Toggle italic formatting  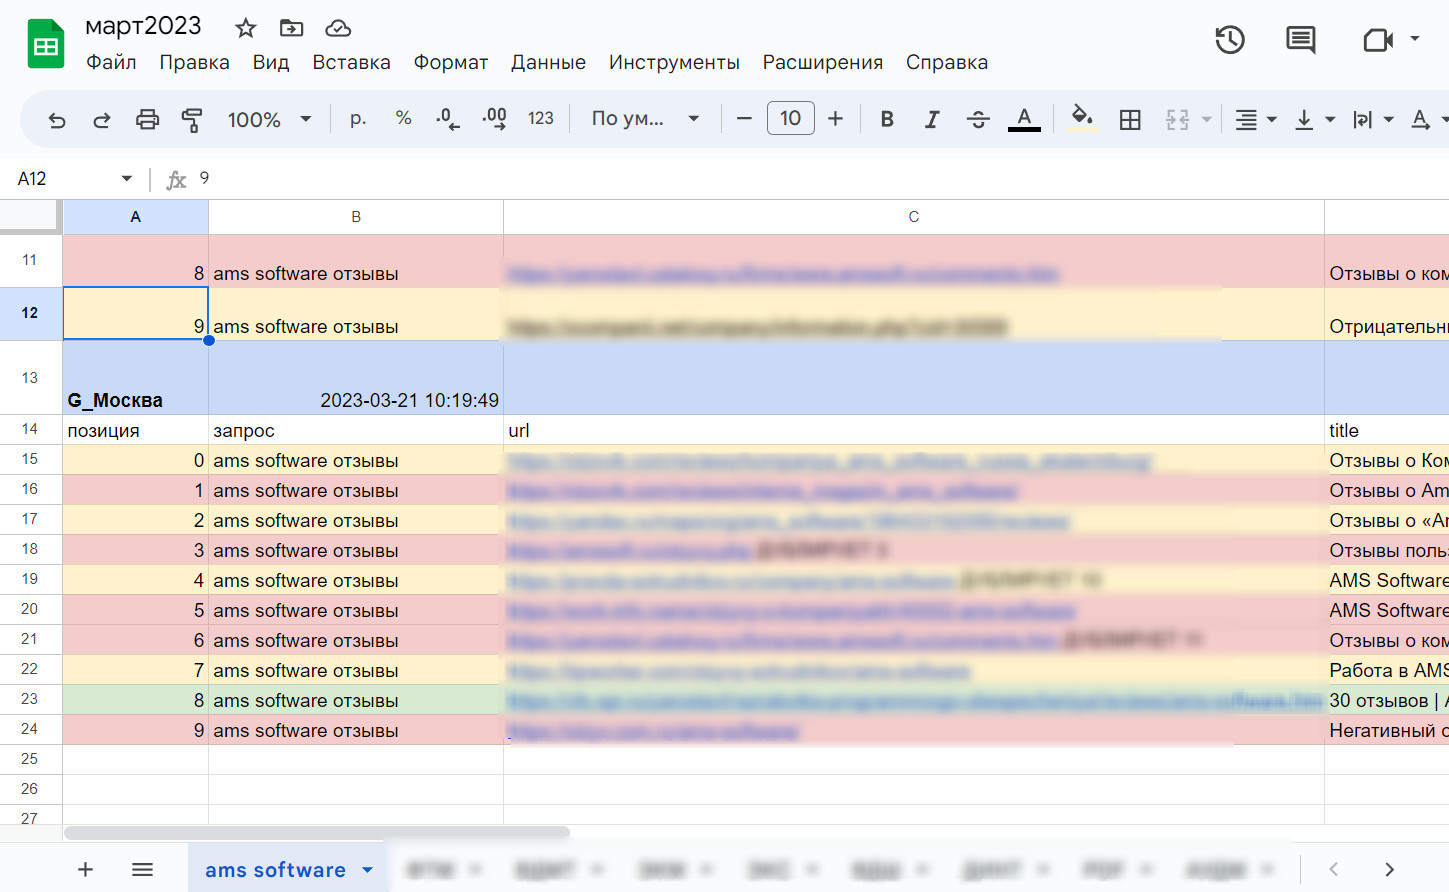[932, 119]
